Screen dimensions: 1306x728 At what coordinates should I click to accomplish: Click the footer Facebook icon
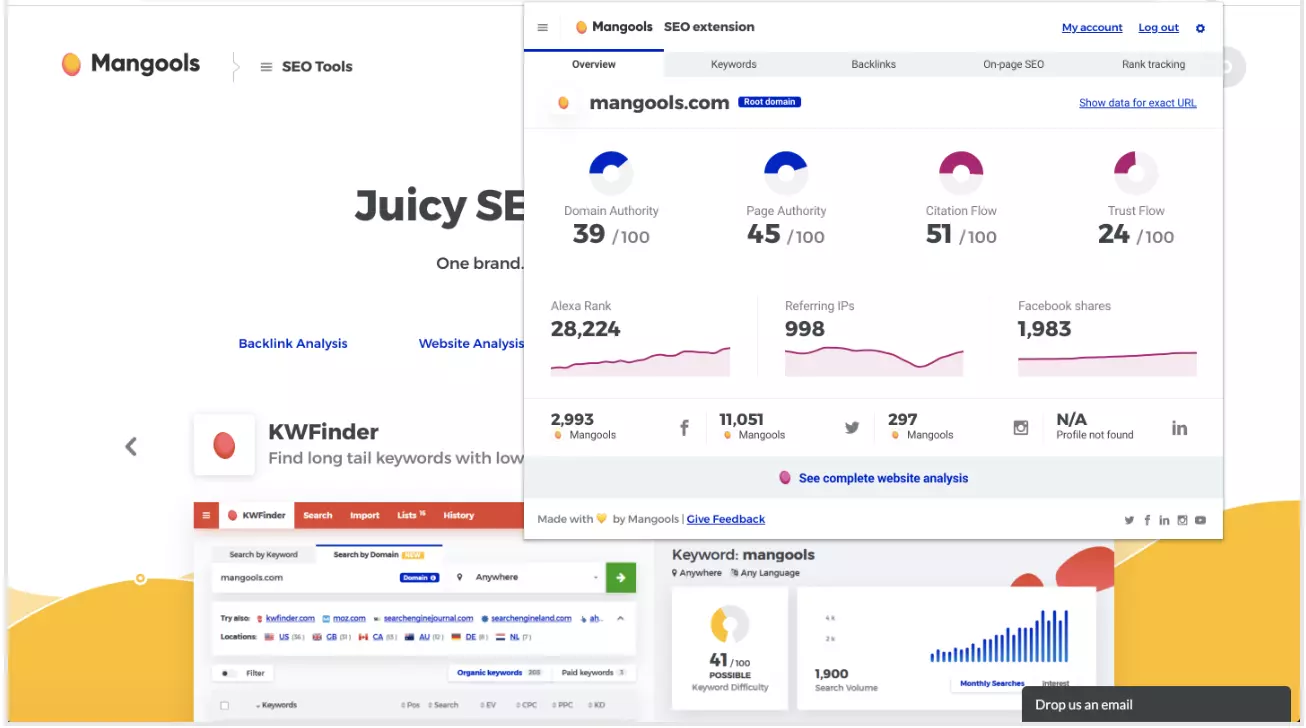click(x=1147, y=520)
